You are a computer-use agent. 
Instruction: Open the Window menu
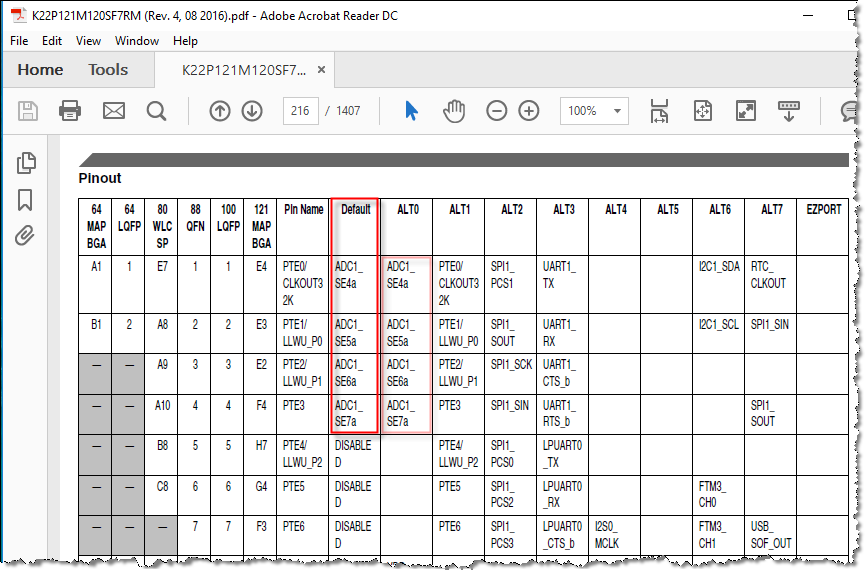(137, 41)
